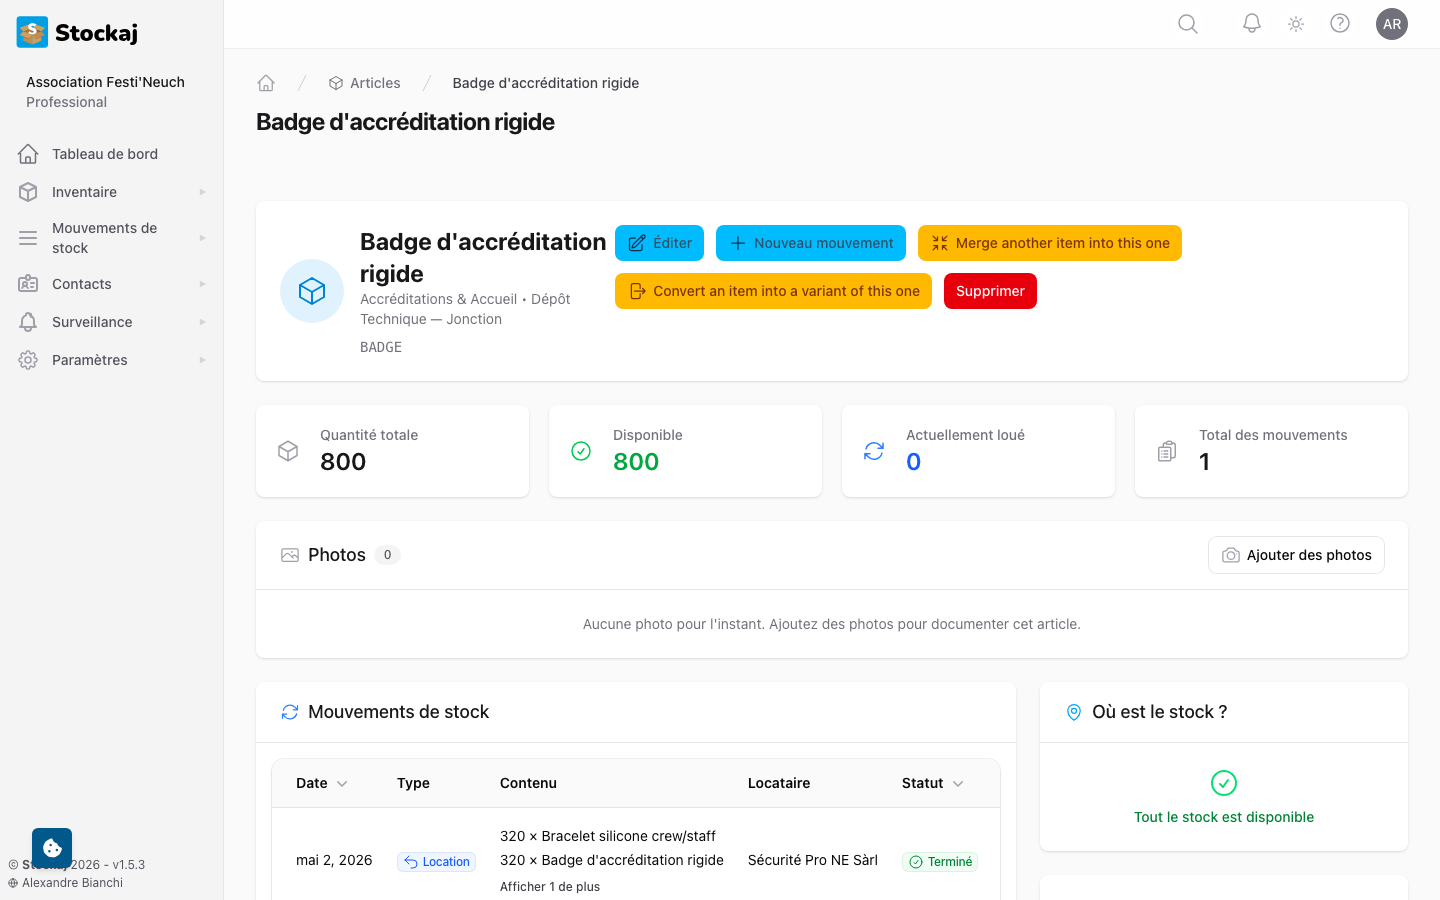Open the Statut column filter dropdown
The image size is (1440, 900).
click(x=958, y=784)
